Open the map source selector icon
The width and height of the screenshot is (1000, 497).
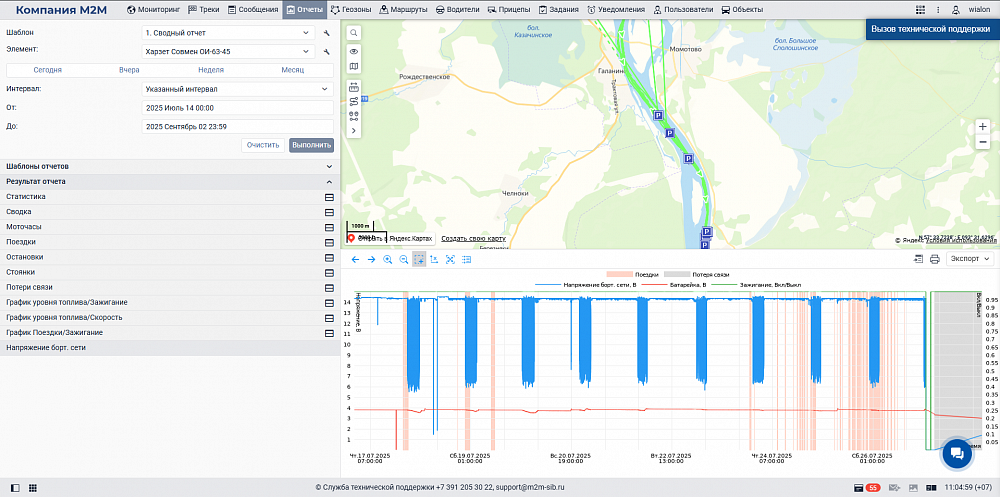(x=353, y=66)
